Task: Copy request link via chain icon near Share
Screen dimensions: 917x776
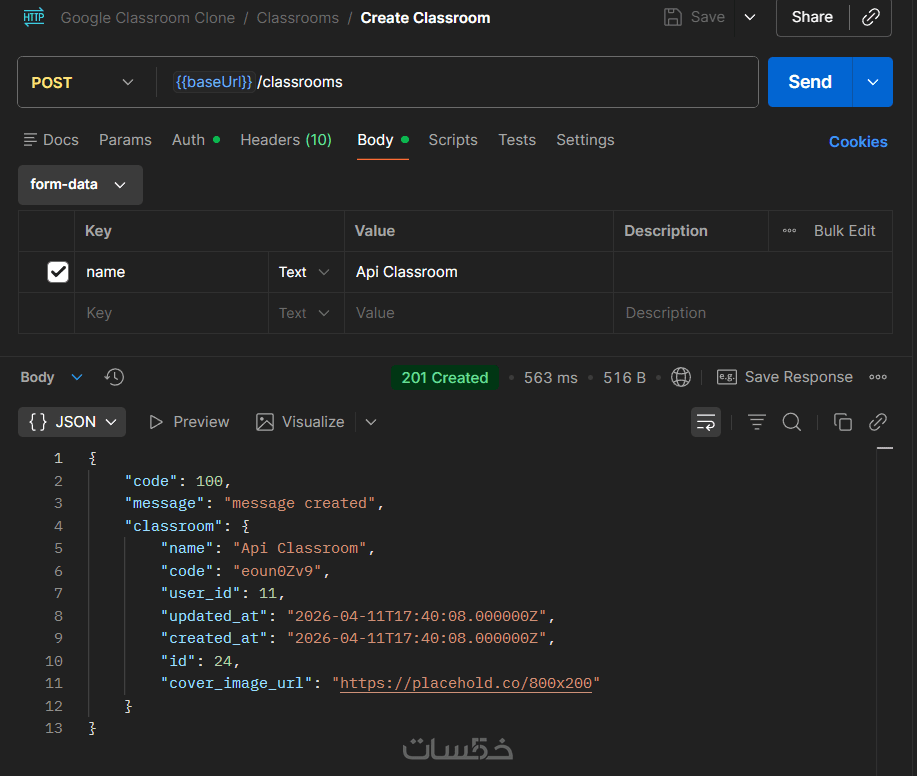Action: (x=871, y=18)
